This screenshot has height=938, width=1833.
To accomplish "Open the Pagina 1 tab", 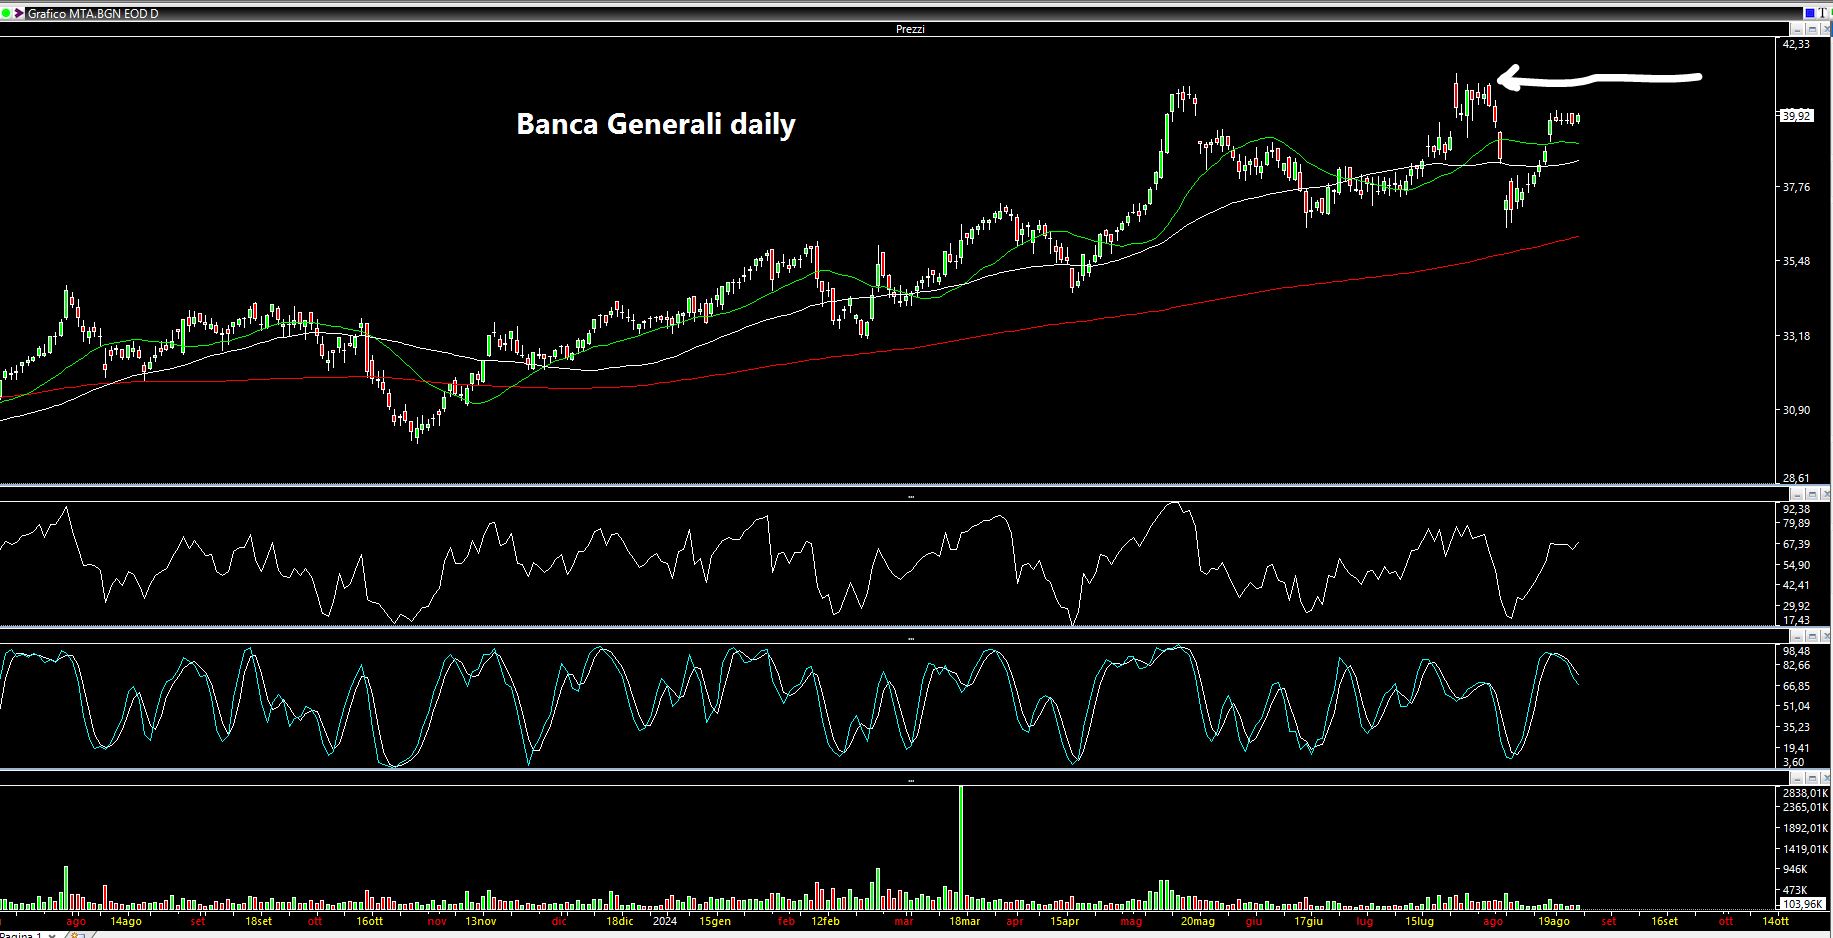I will click(x=20, y=934).
